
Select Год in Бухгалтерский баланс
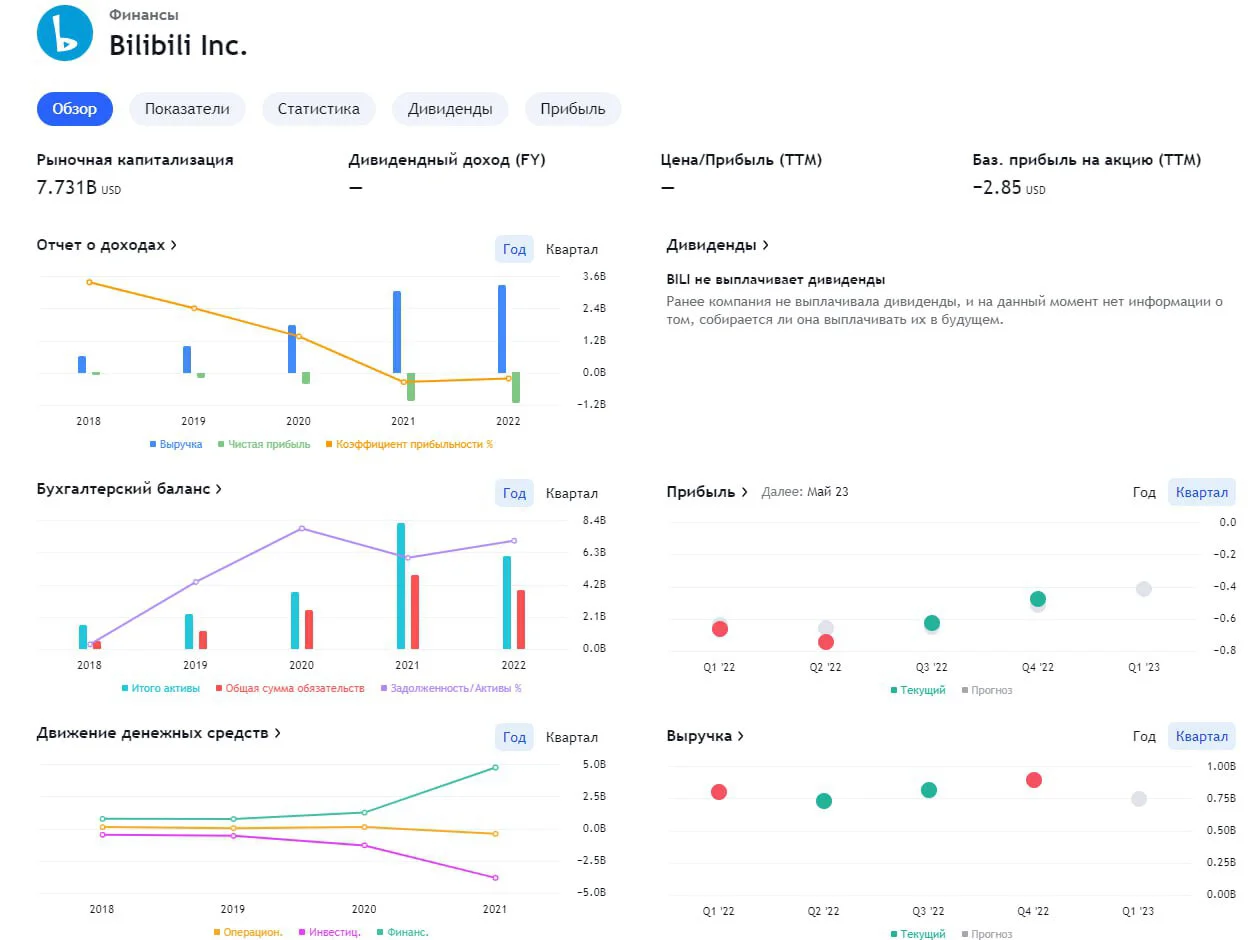[x=514, y=493]
